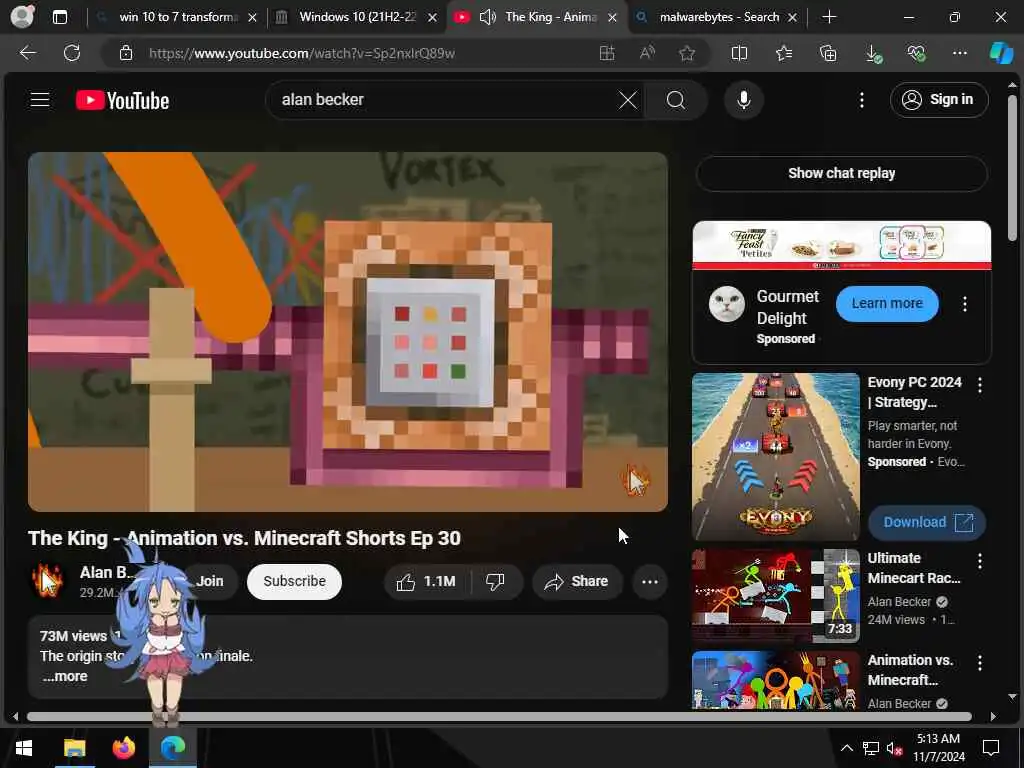This screenshot has width=1024, height=768.
Task: Open Edge Settings and more menu
Action: 959,54
